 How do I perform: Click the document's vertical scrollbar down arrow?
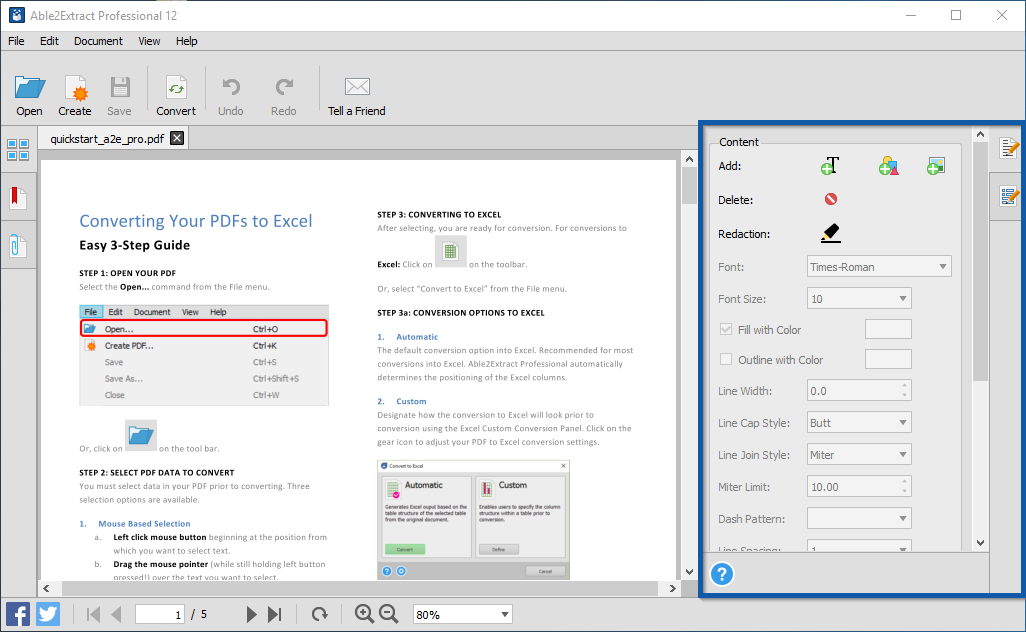click(689, 571)
